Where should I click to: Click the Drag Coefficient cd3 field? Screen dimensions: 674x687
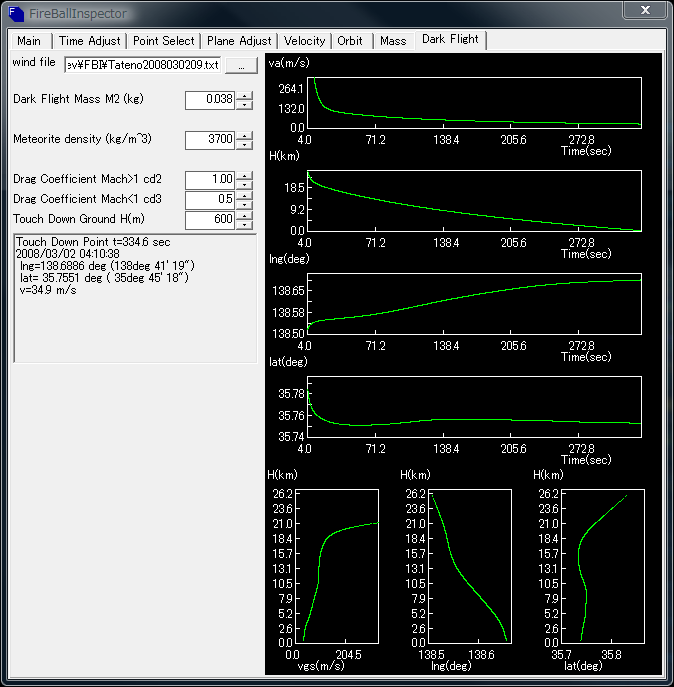coord(210,199)
